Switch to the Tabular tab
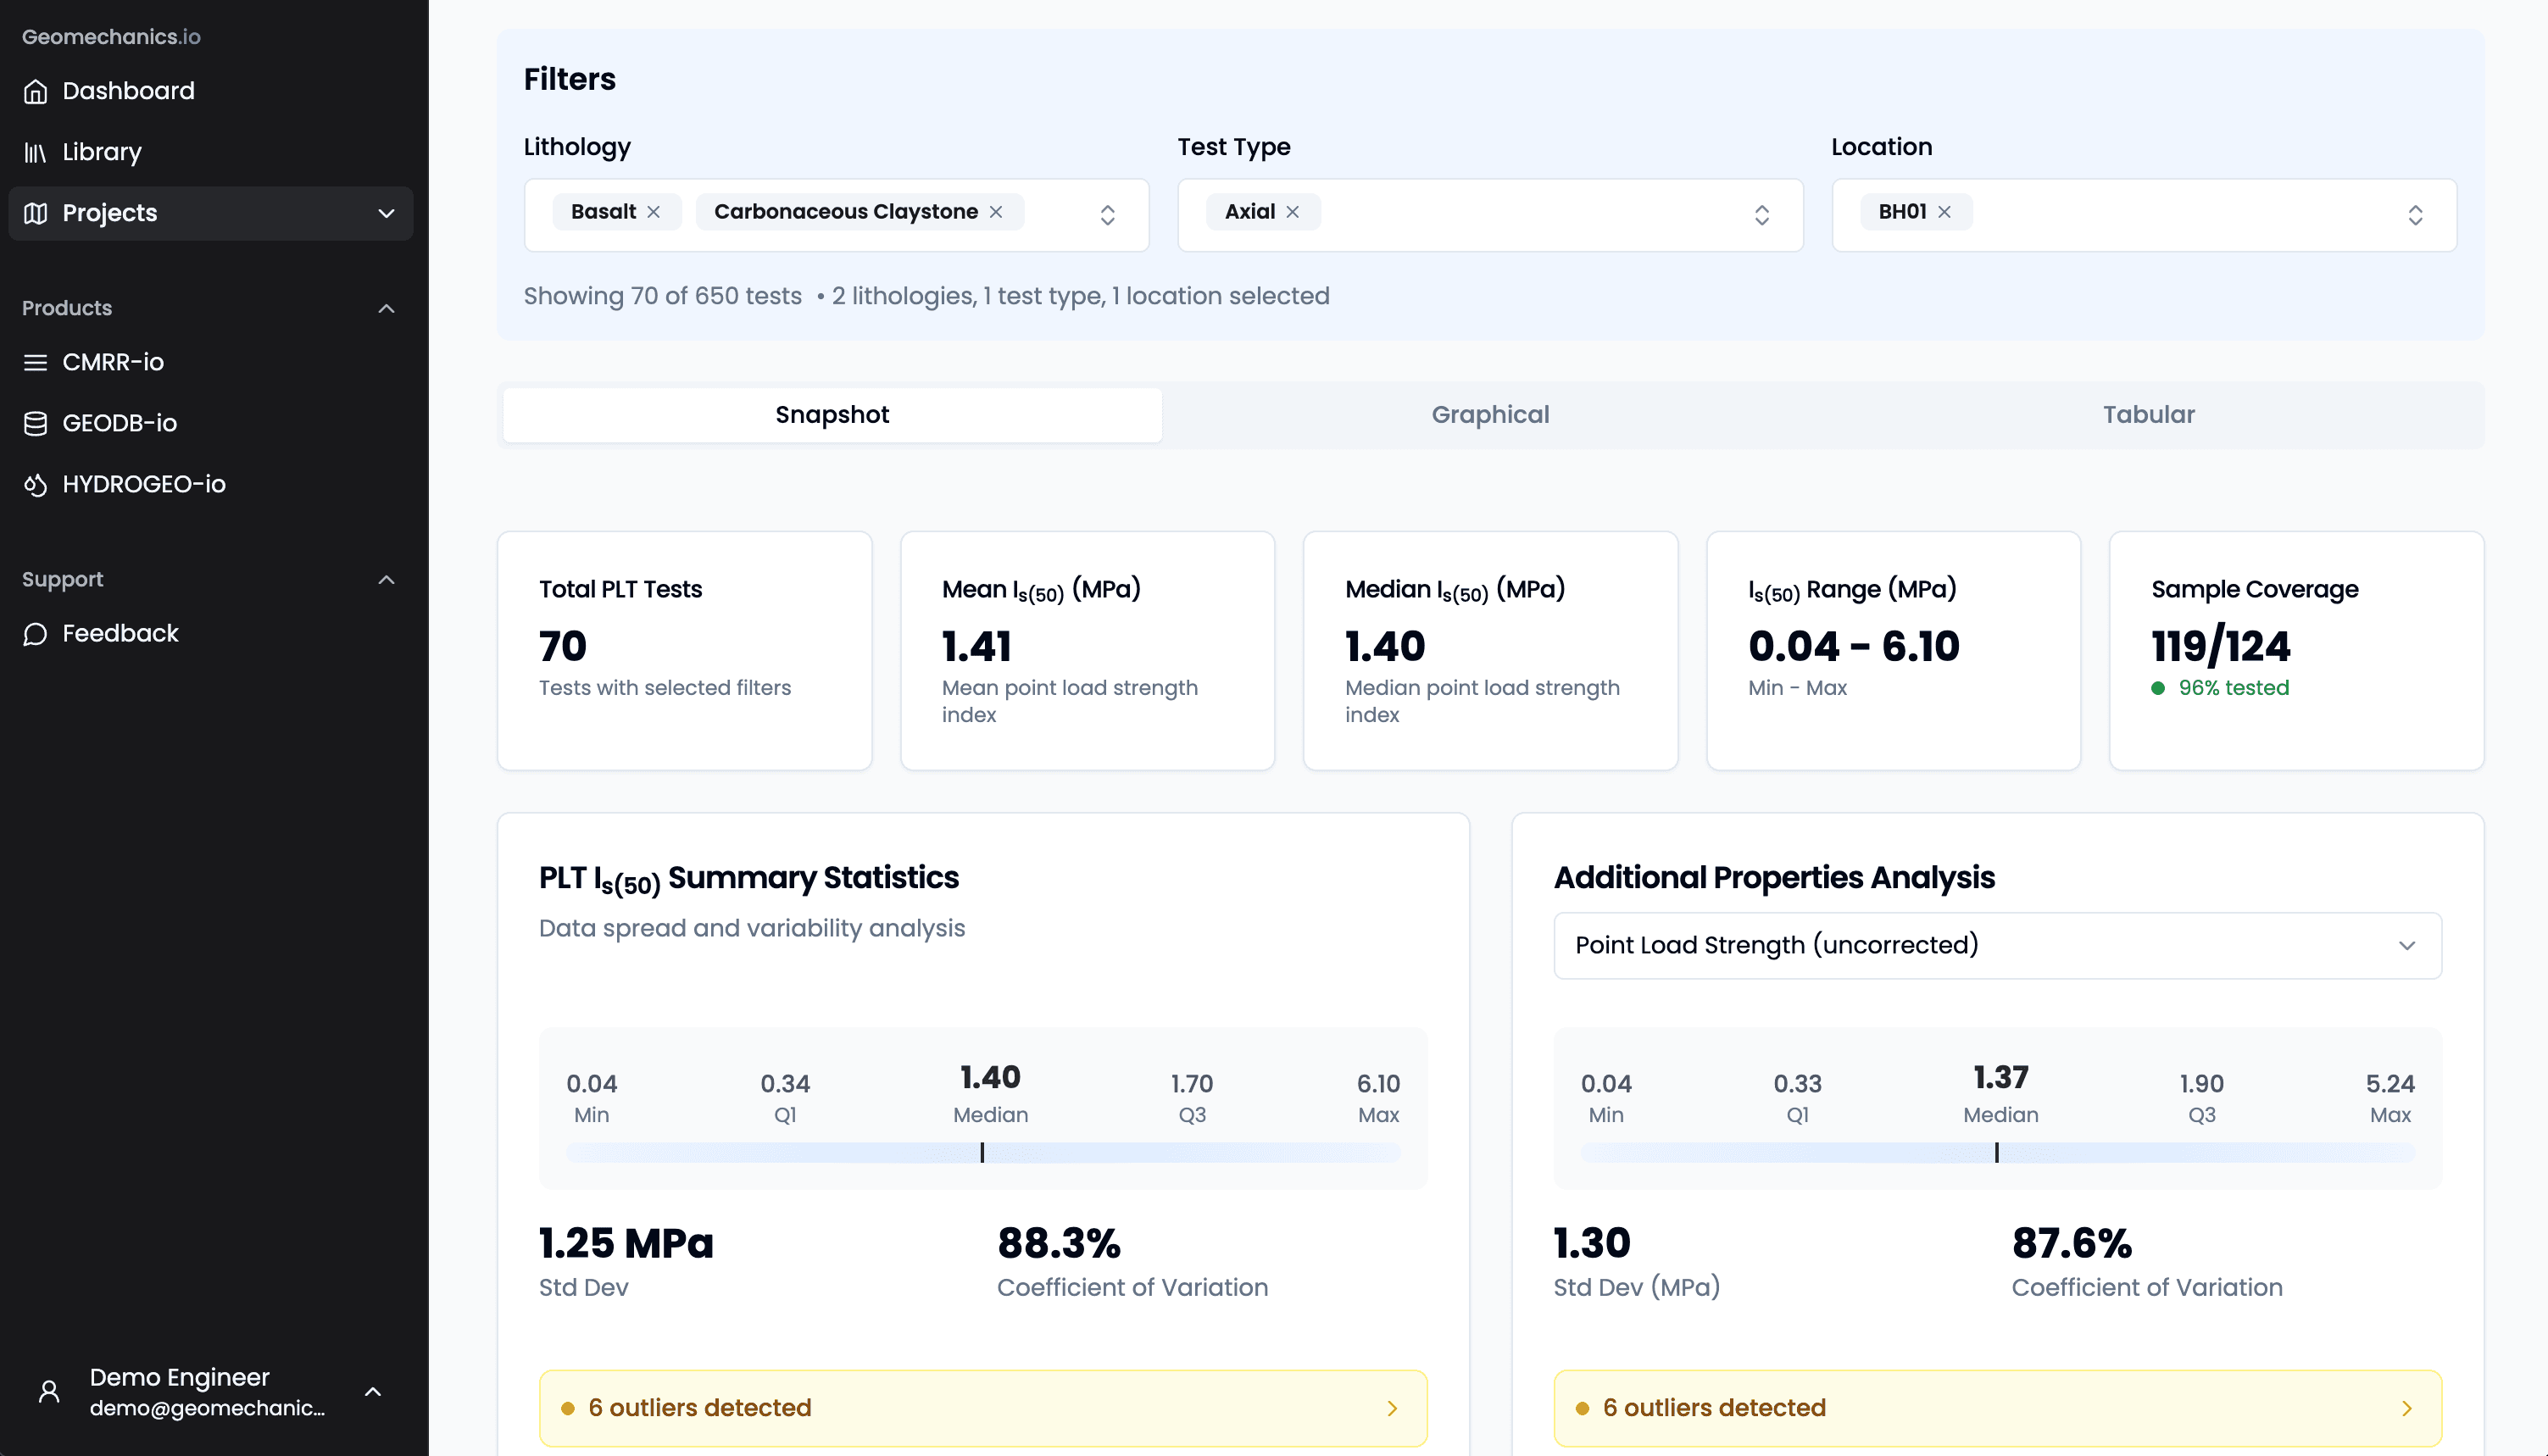This screenshot has width=2548, height=1456. (x=2148, y=415)
